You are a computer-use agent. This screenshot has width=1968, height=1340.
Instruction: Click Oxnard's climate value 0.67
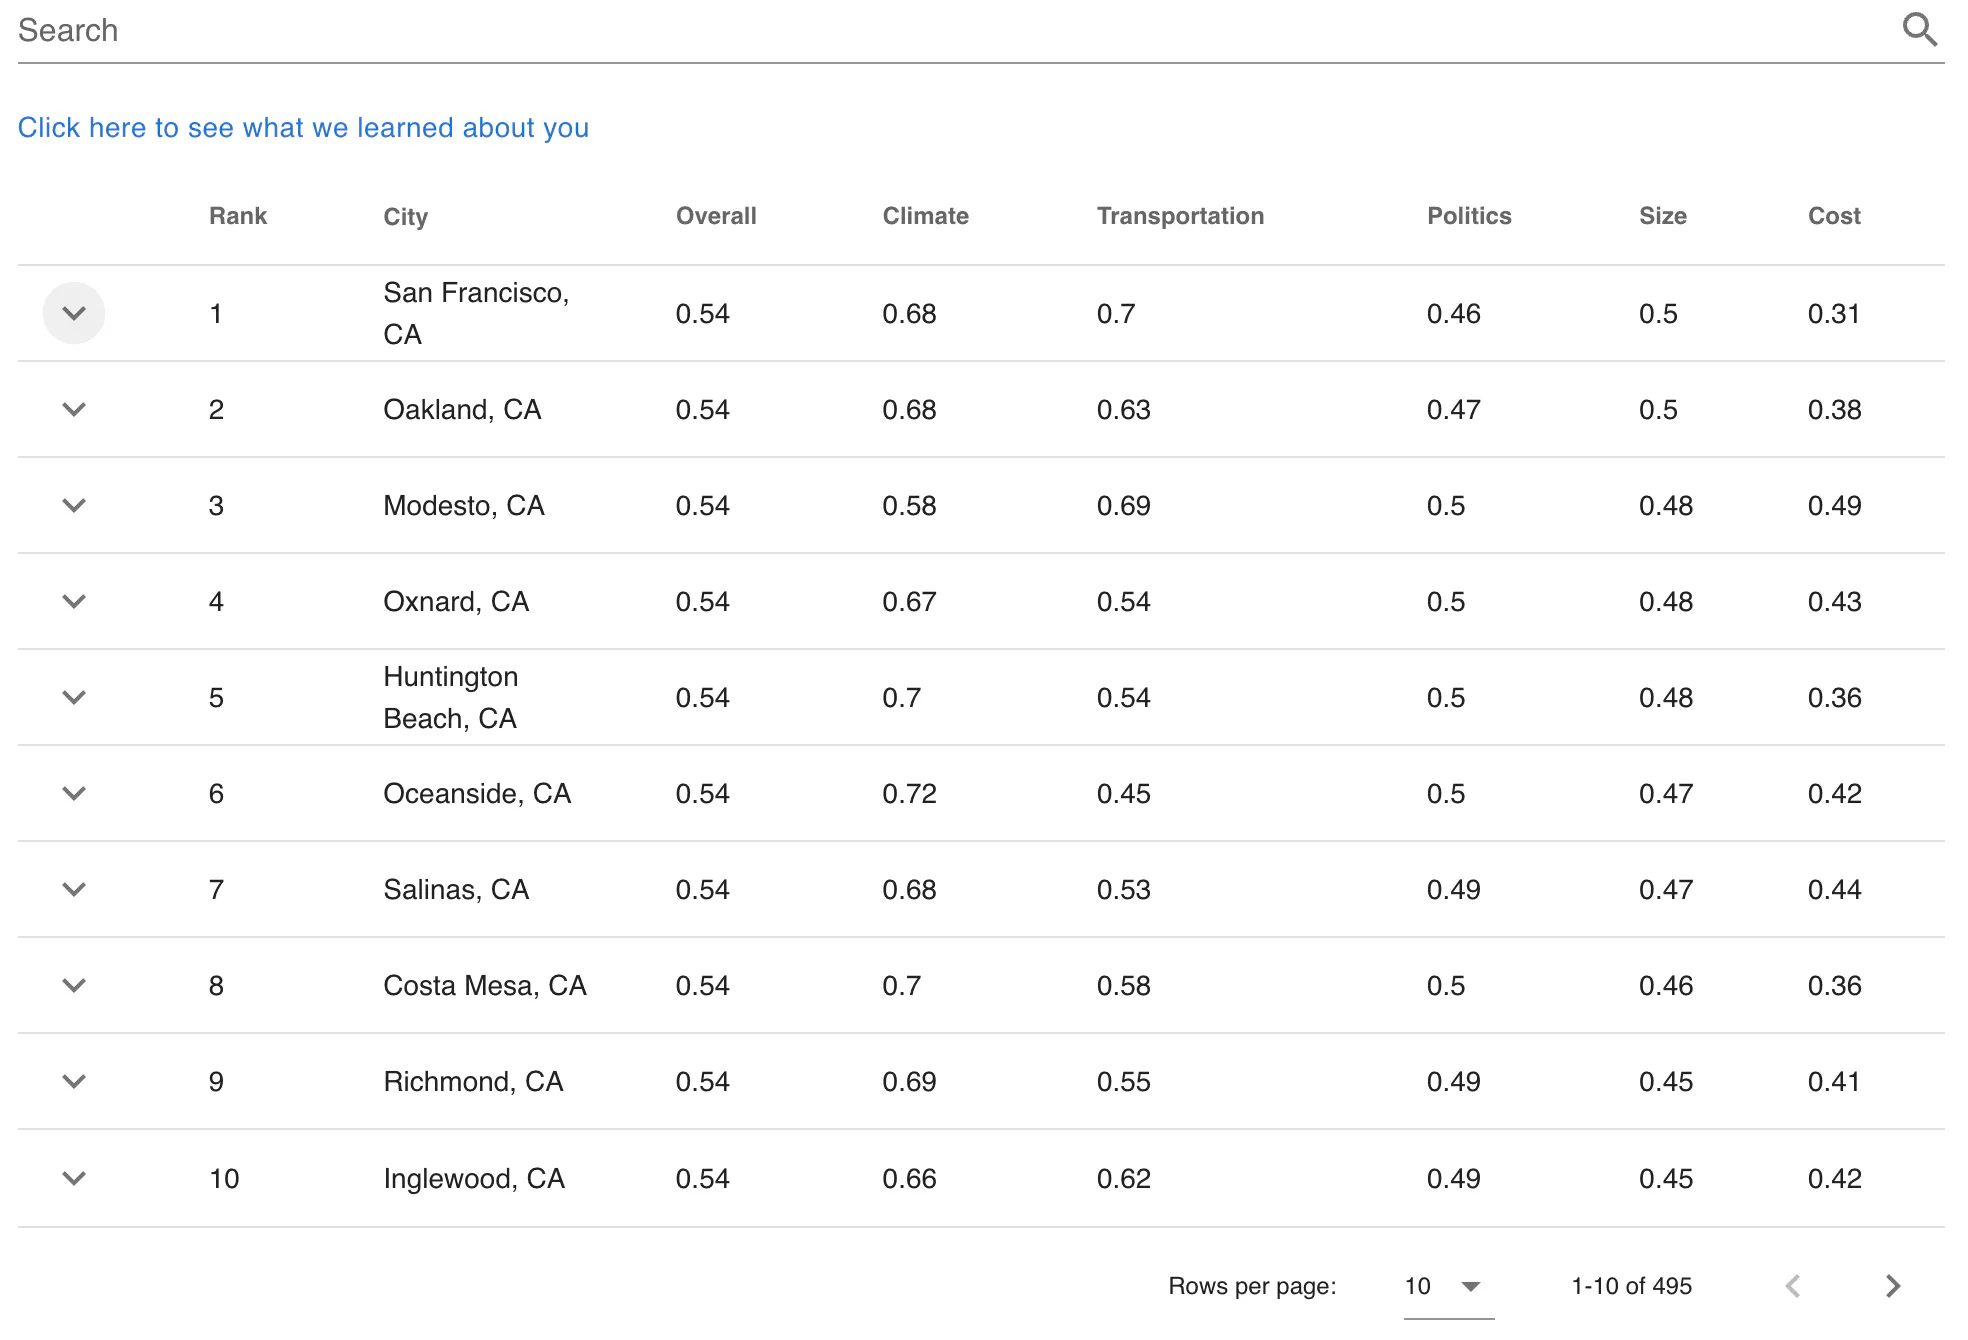point(909,601)
